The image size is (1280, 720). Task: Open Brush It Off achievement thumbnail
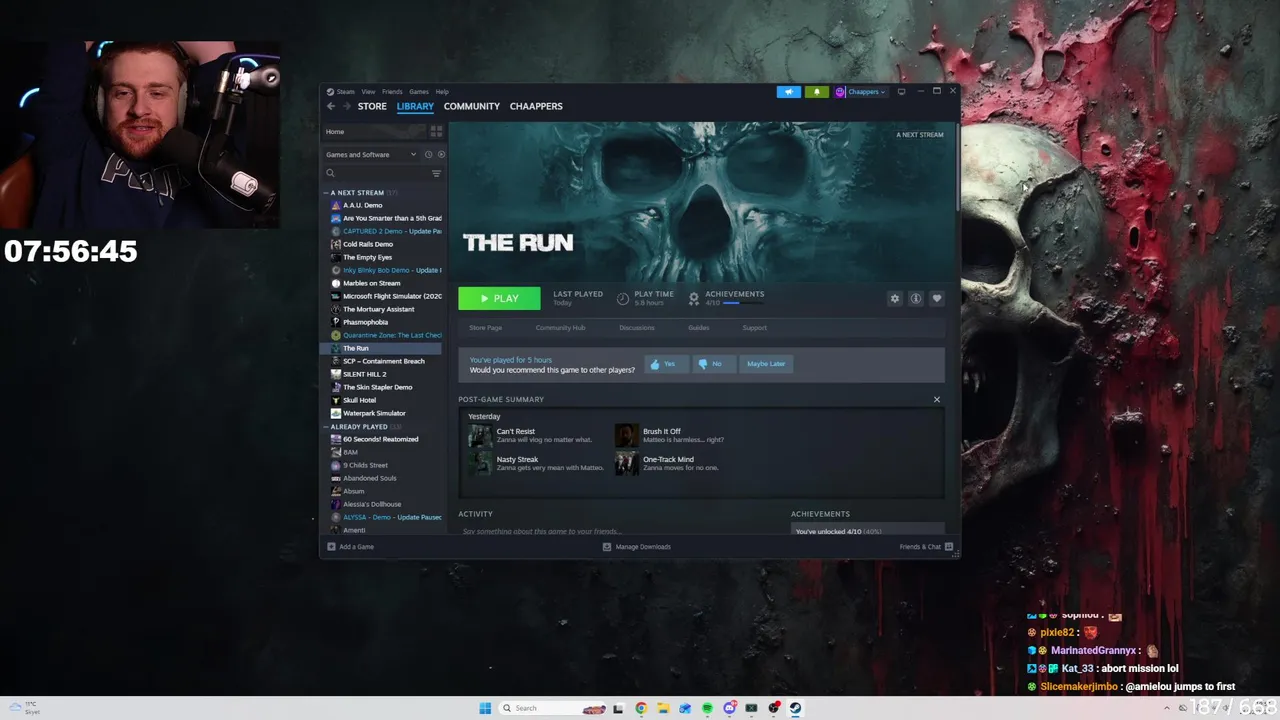626,435
